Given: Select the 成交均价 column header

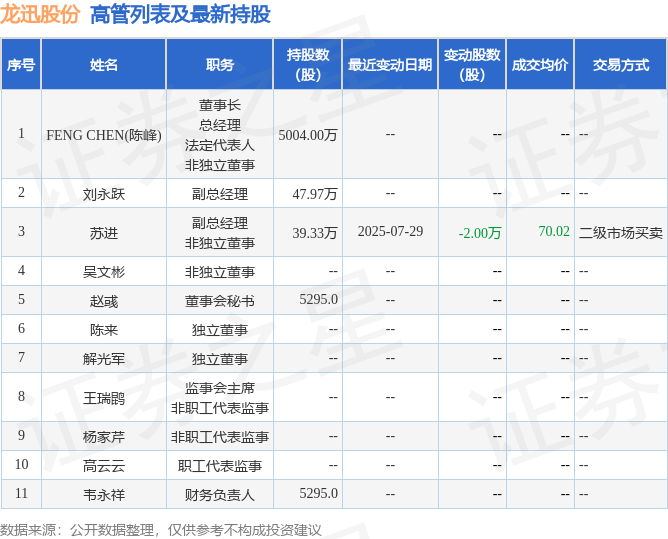Looking at the screenshot, I should coord(540,65).
